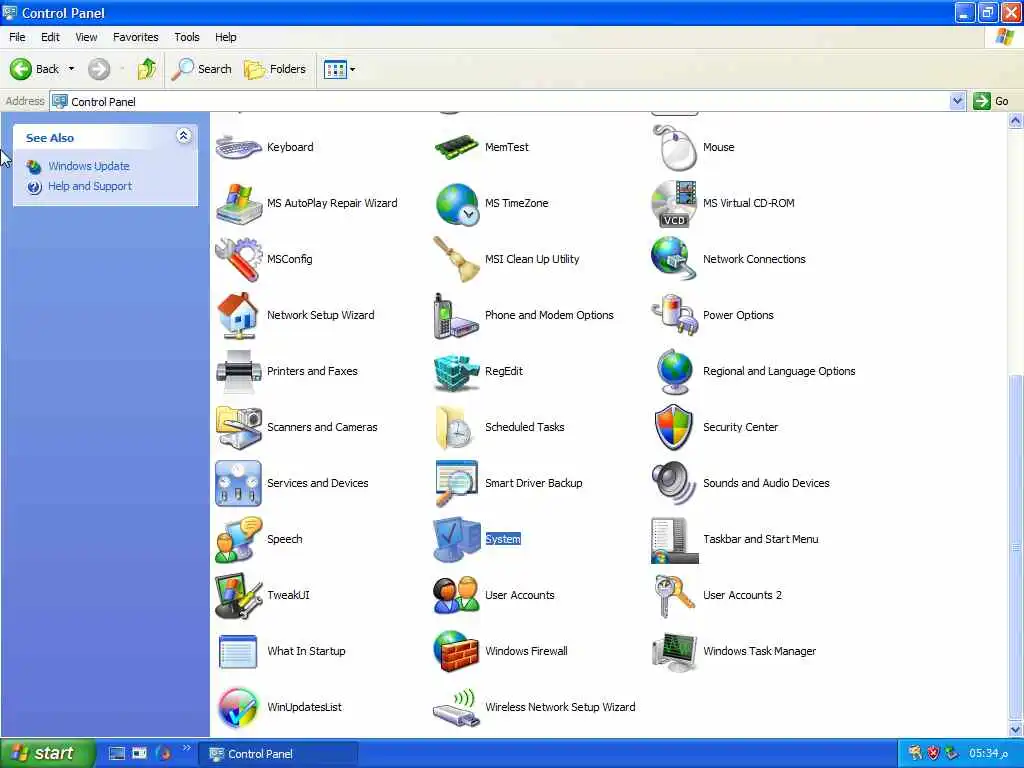Open the Services and Devices icon
The width and height of the screenshot is (1024, 768).
pos(238,483)
